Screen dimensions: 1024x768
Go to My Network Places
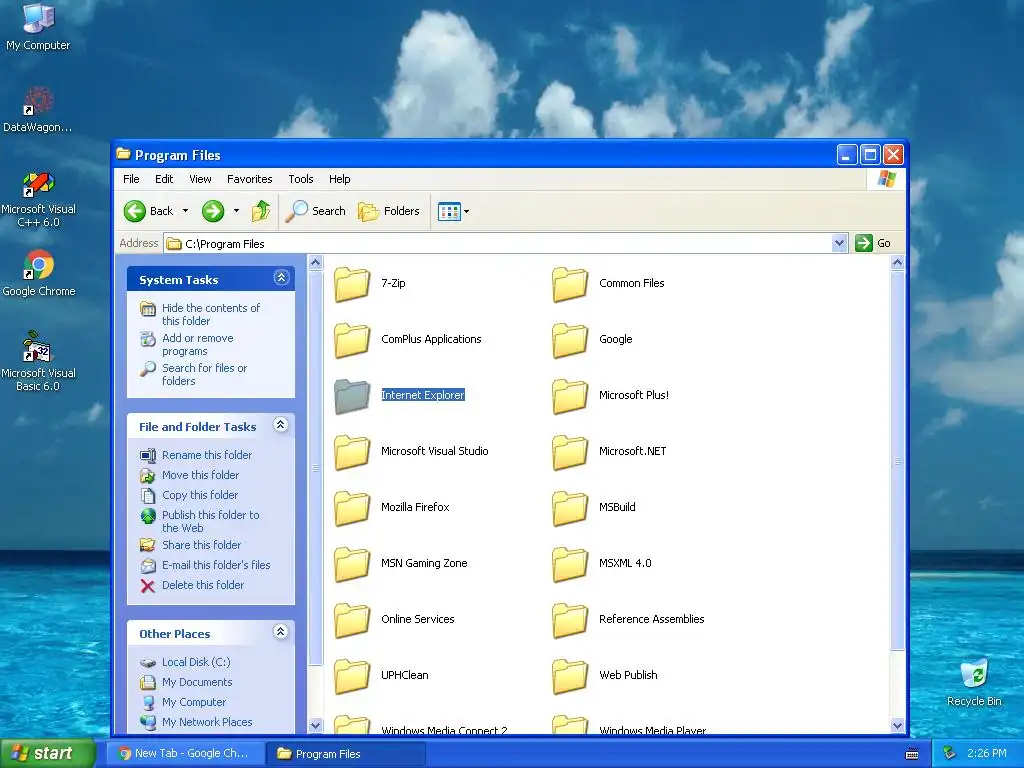(x=206, y=722)
